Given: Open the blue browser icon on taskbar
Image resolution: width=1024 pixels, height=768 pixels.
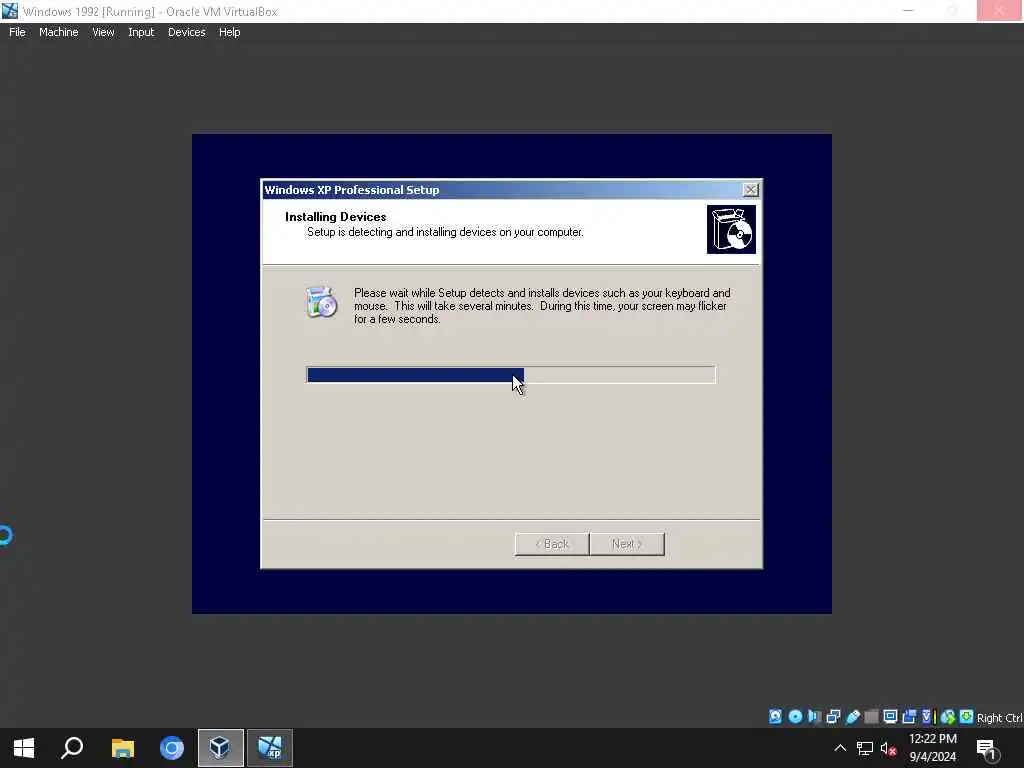Looking at the screenshot, I should click(x=172, y=748).
